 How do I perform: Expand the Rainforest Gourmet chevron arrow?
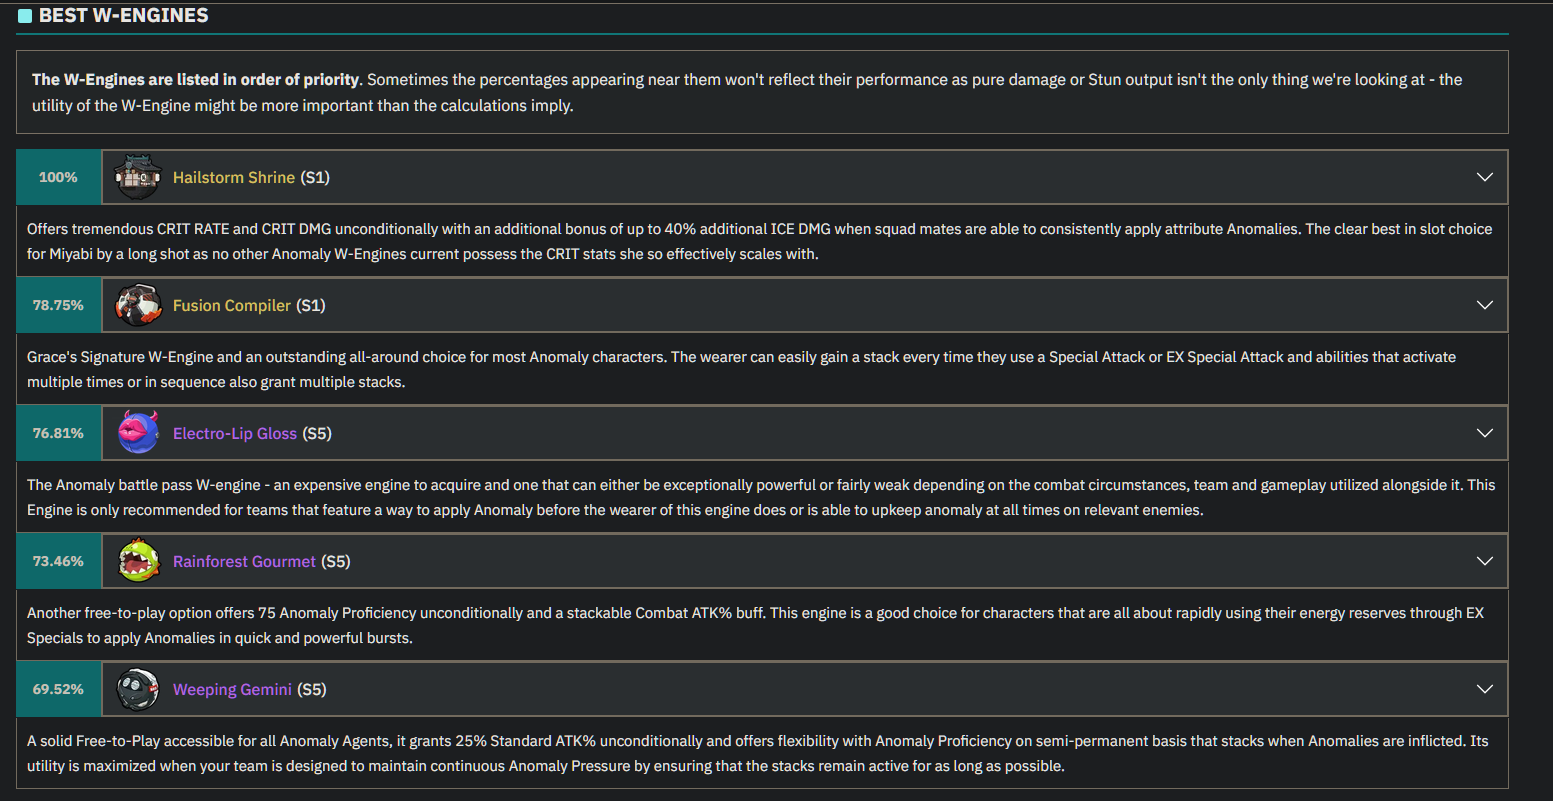1485,561
